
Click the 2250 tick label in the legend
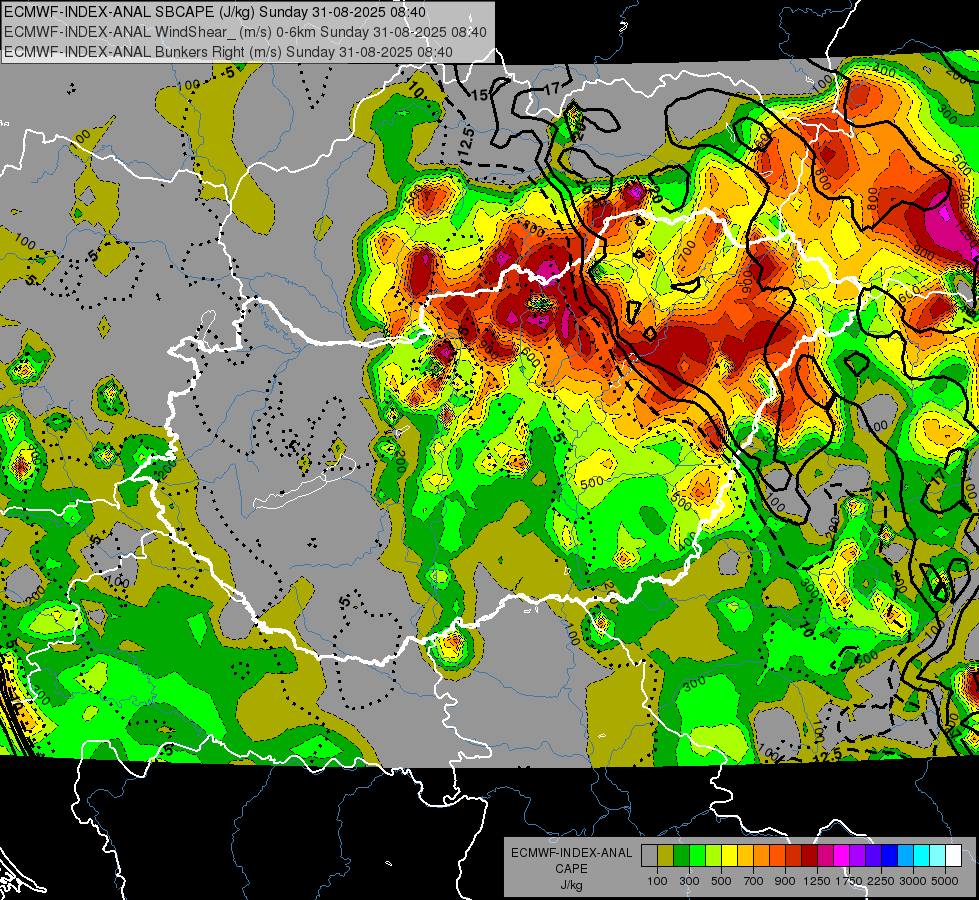882,881
